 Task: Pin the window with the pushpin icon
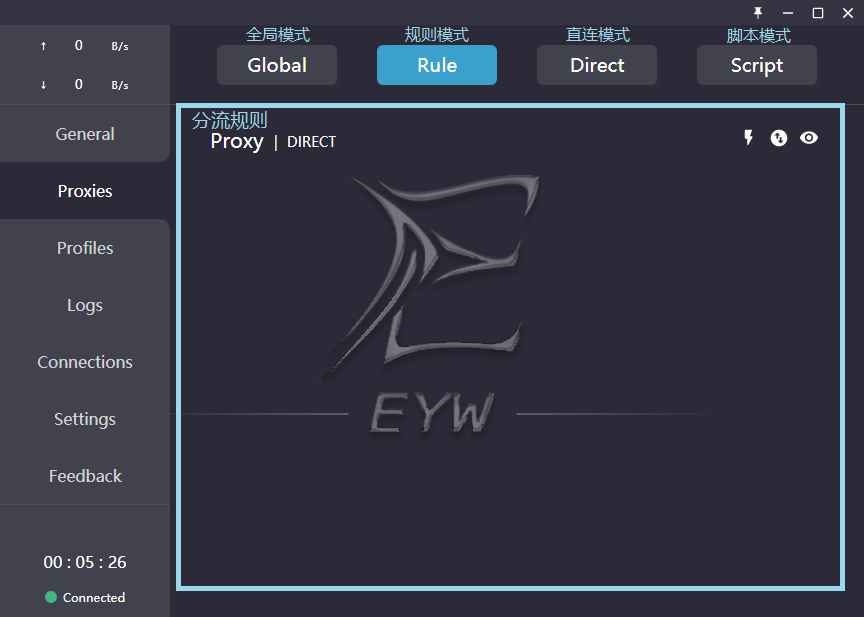coord(758,13)
